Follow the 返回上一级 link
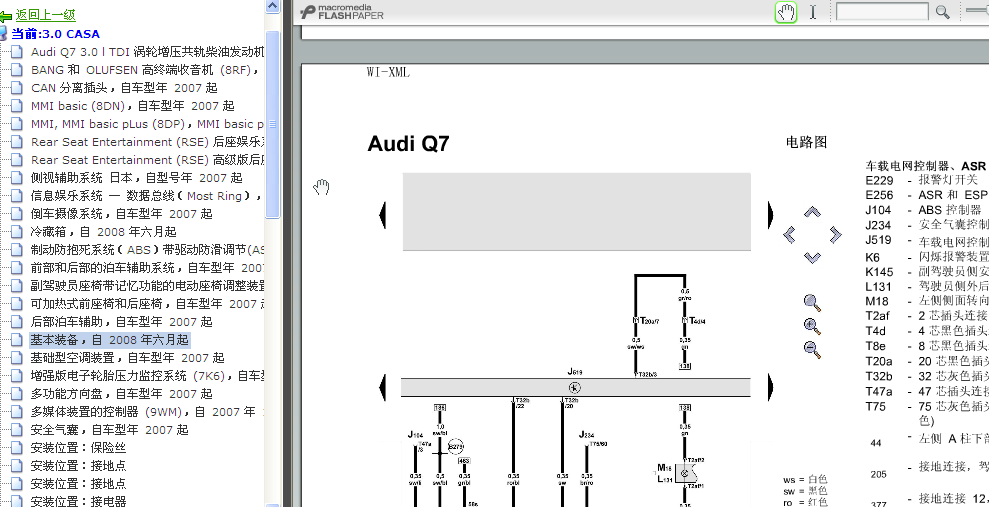The image size is (989, 507). (x=45, y=15)
